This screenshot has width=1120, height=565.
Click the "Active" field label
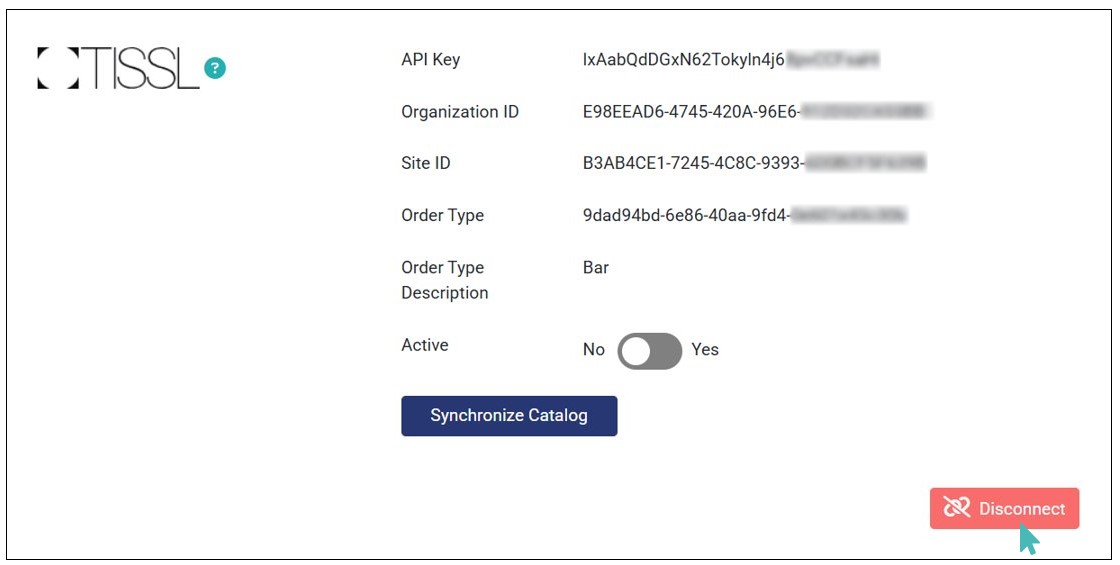point(425,345)
